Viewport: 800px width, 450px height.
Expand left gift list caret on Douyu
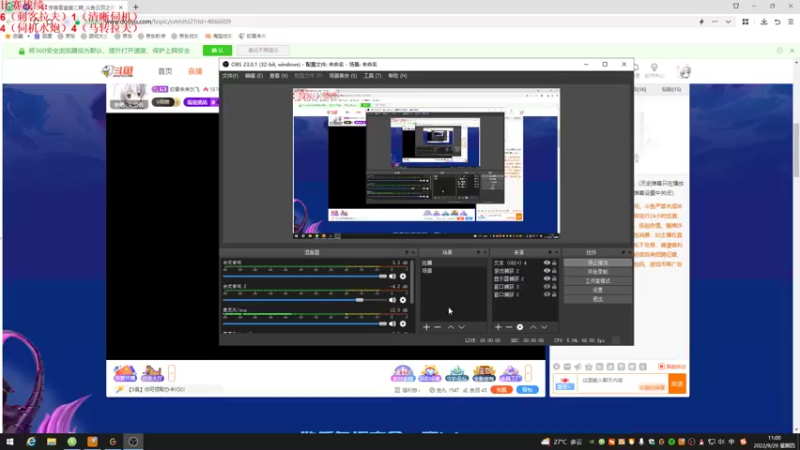[172, 373]
